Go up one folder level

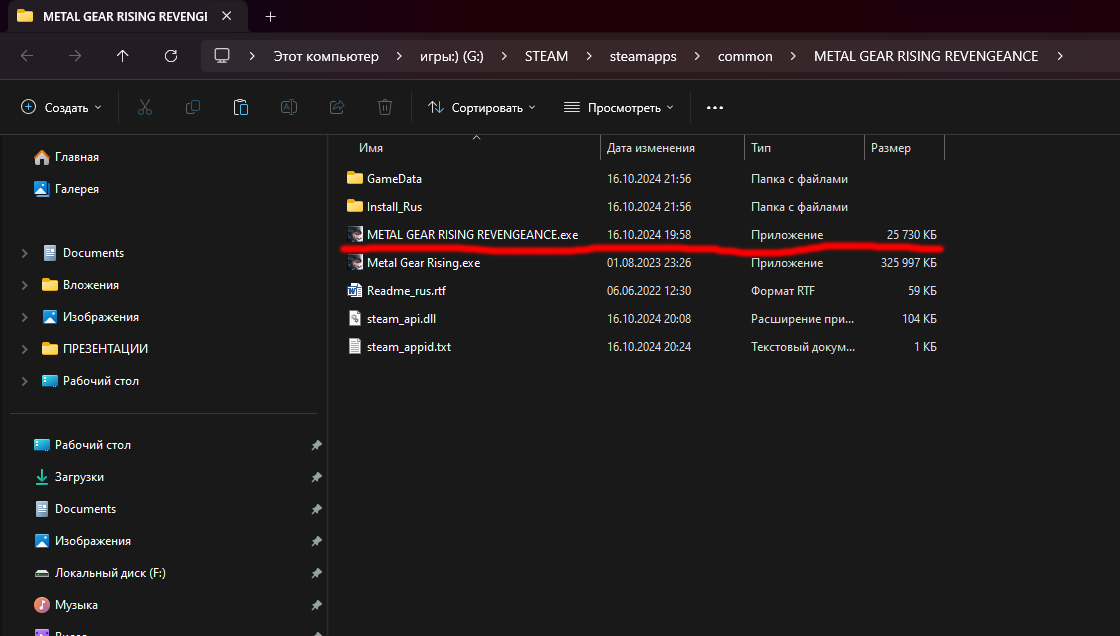tap(123, 56)
